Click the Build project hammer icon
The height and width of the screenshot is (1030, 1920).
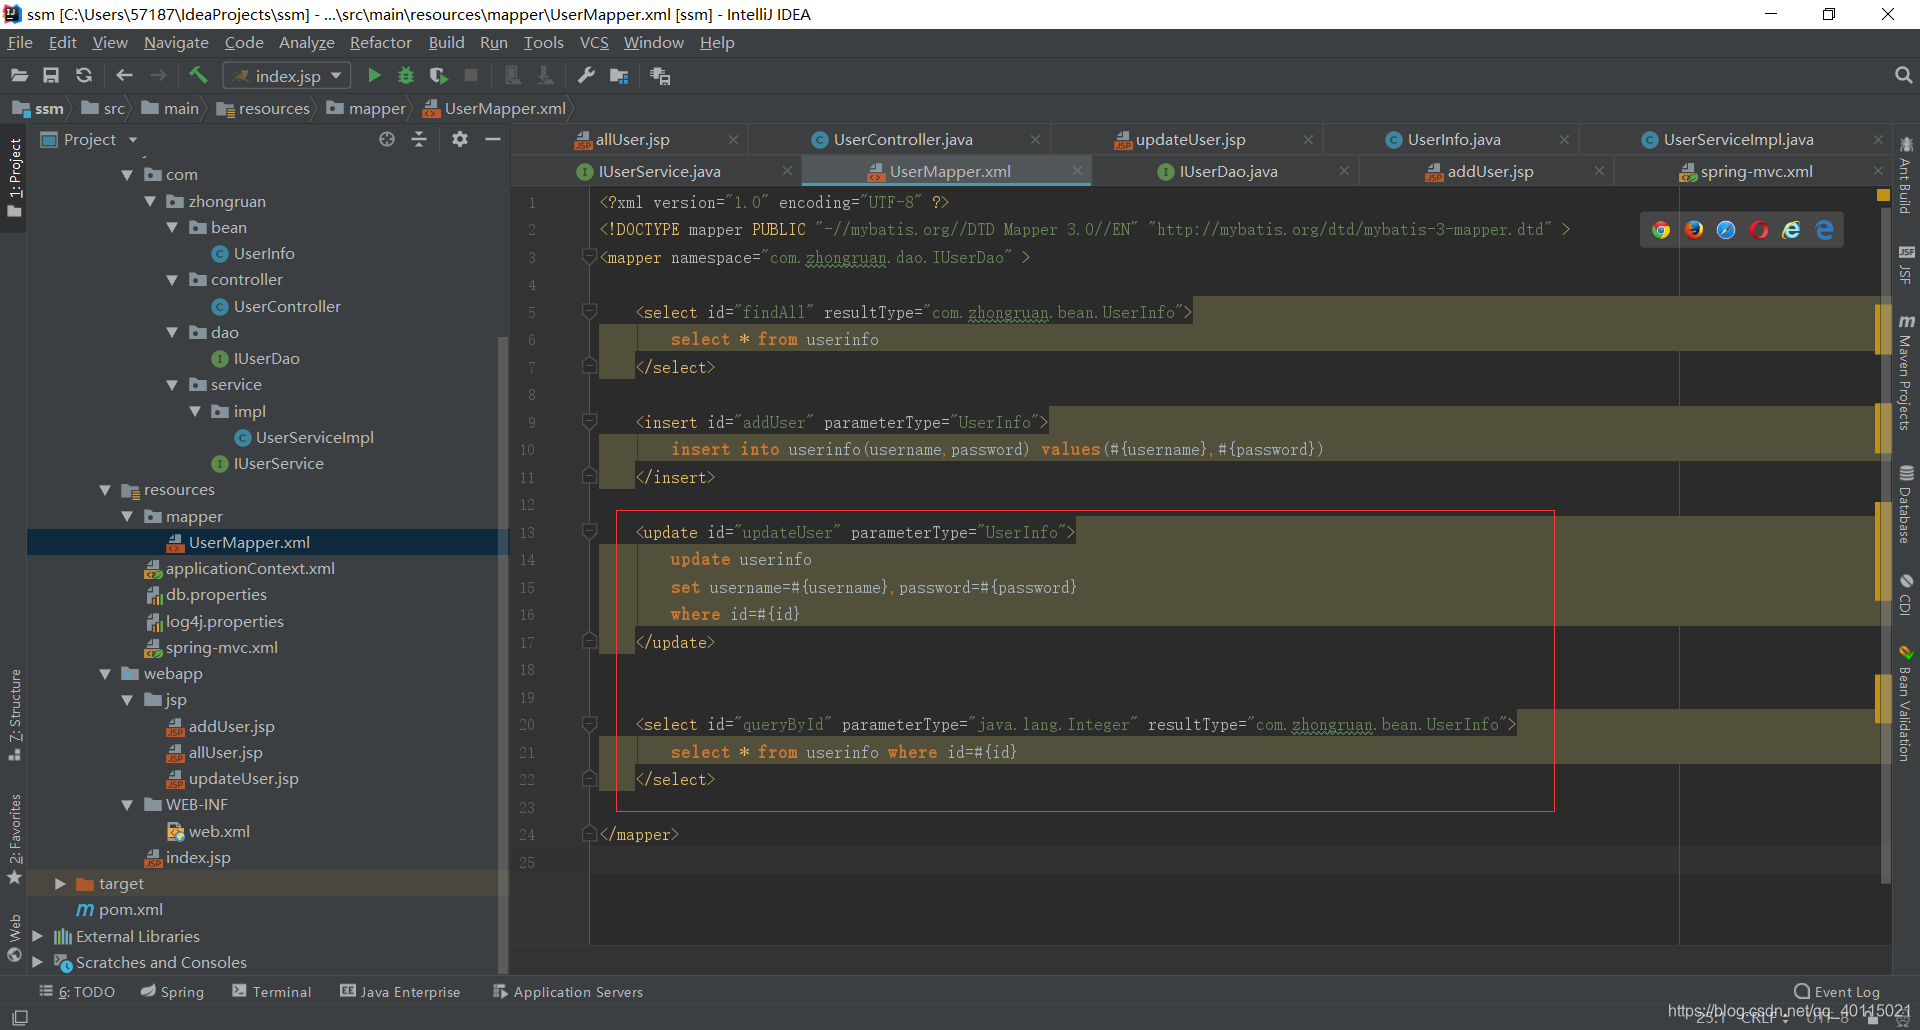(x=198, y=75)
